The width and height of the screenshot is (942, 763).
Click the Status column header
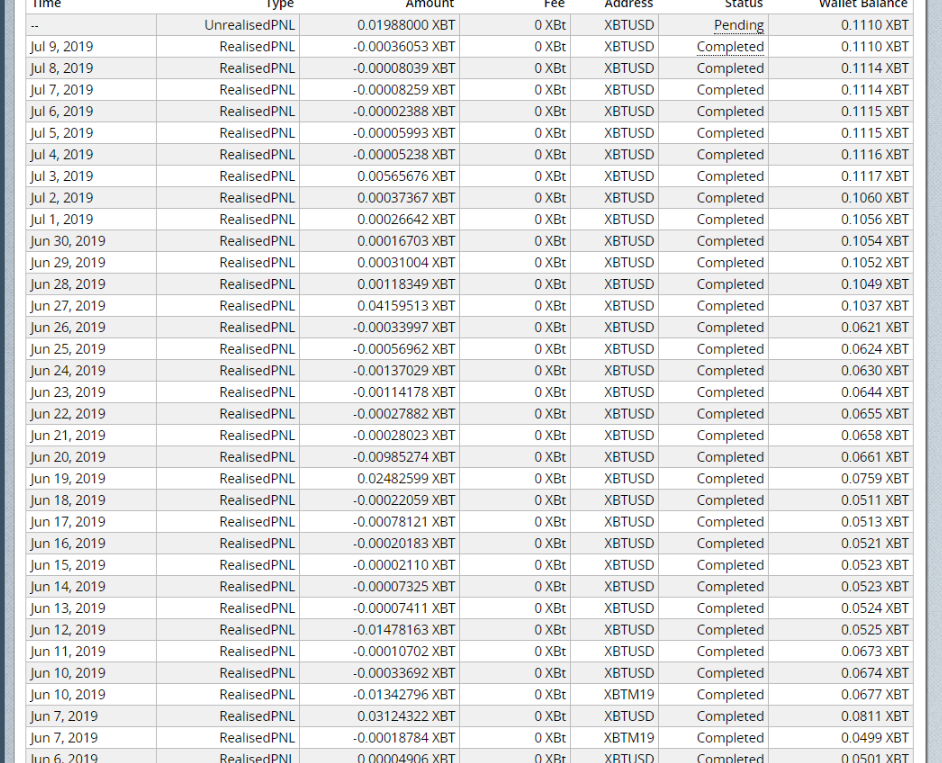click(743, 4)
